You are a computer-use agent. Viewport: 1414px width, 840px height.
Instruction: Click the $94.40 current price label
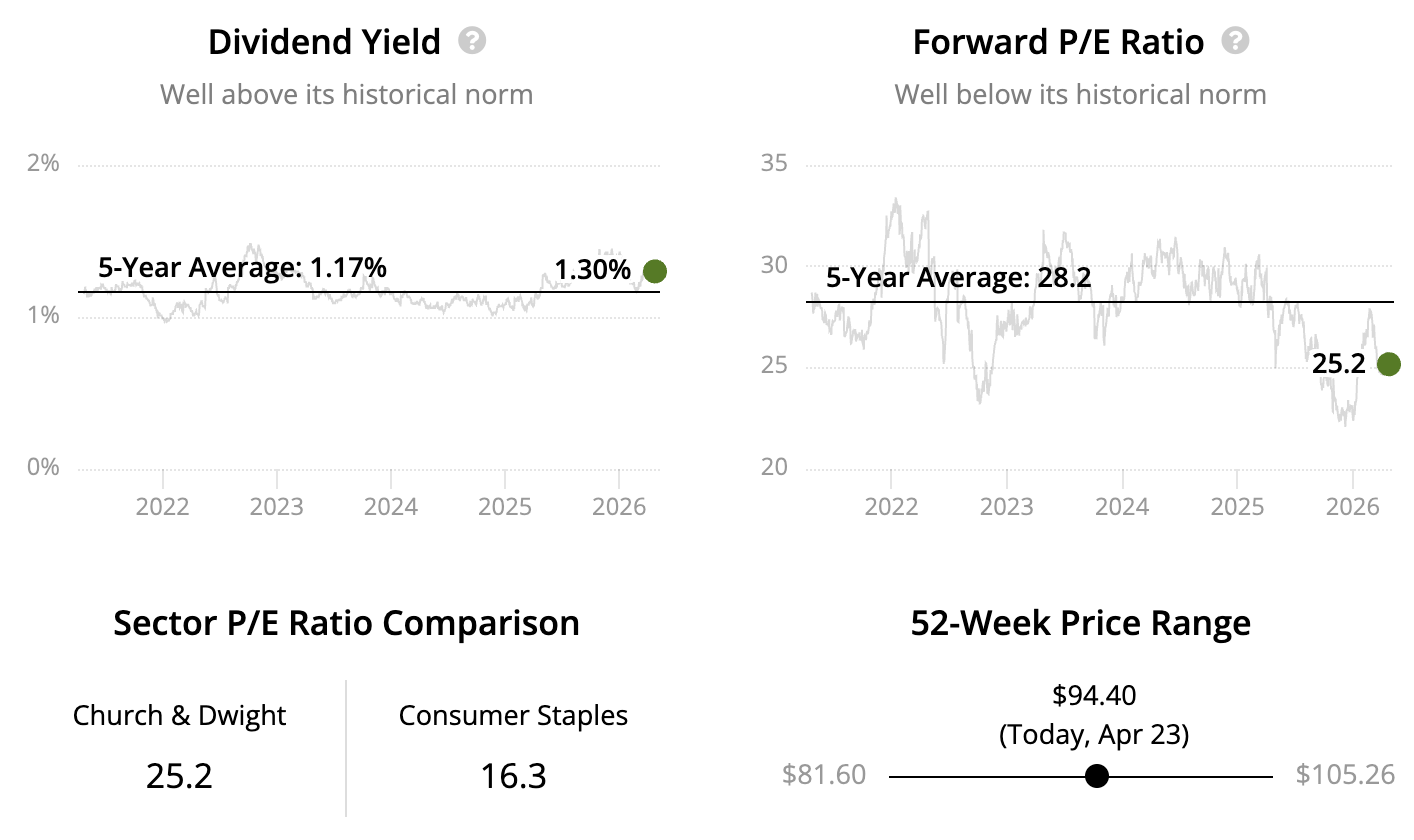[x=1094, y=694]
